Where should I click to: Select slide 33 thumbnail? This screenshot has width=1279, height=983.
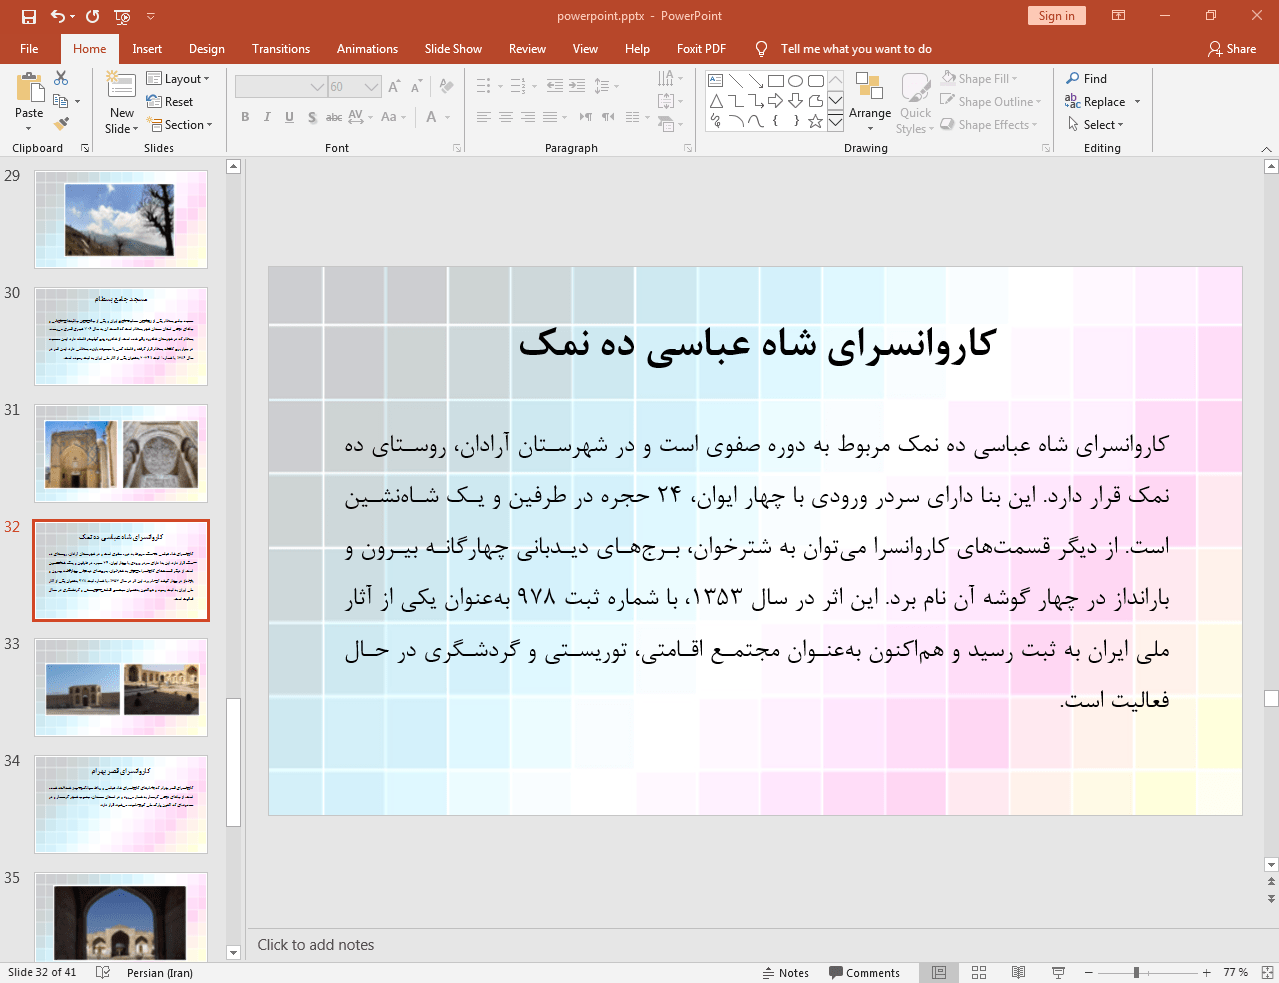121,688
